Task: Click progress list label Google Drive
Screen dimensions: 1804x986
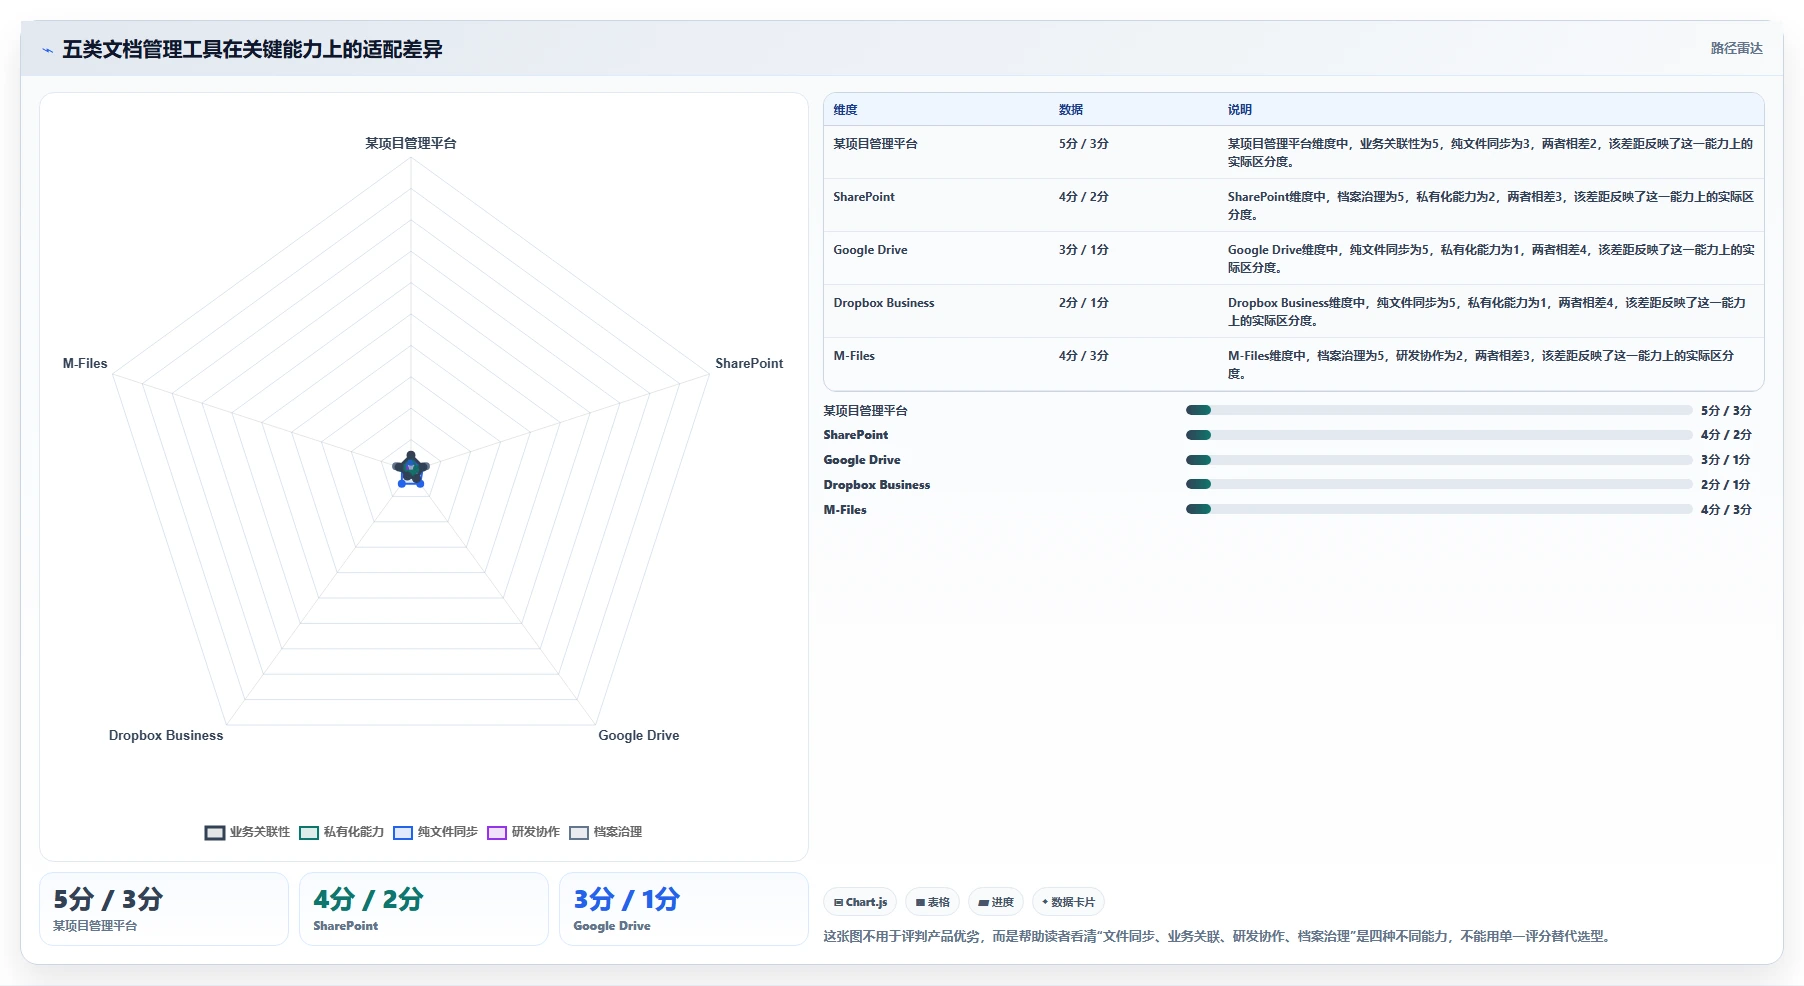Action: (x=862, y=460)
